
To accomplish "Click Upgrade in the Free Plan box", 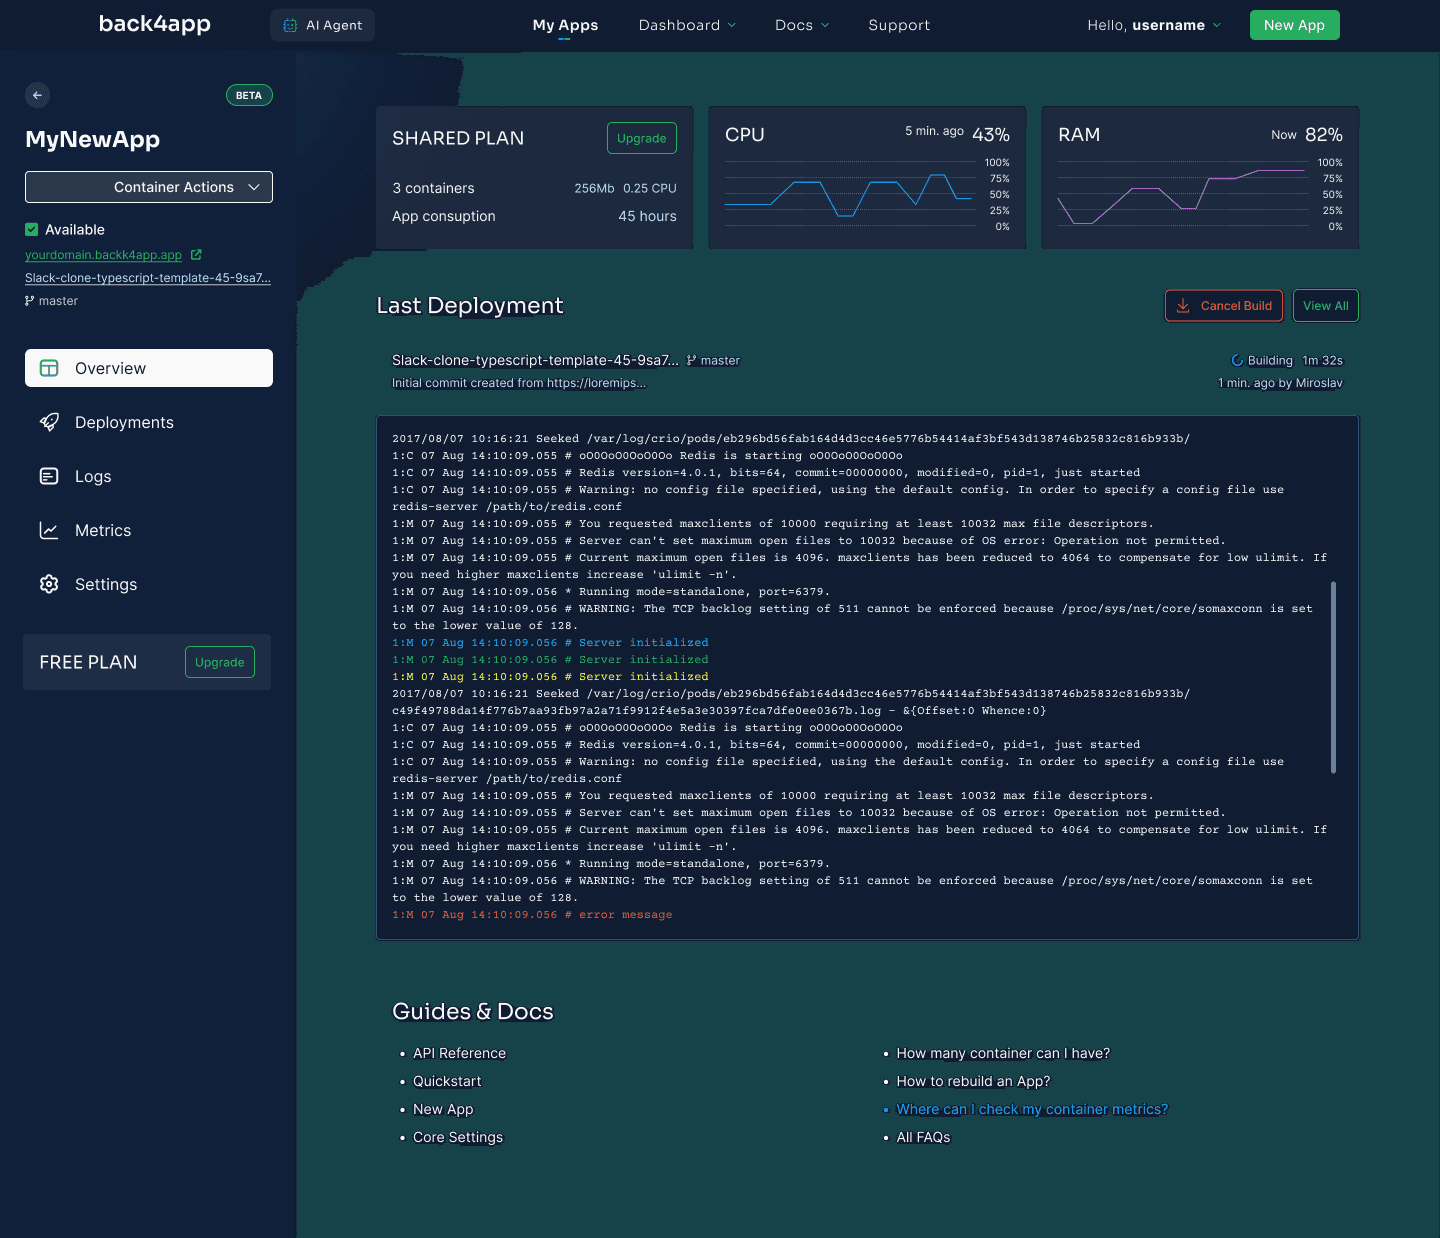I will (220, 662).
